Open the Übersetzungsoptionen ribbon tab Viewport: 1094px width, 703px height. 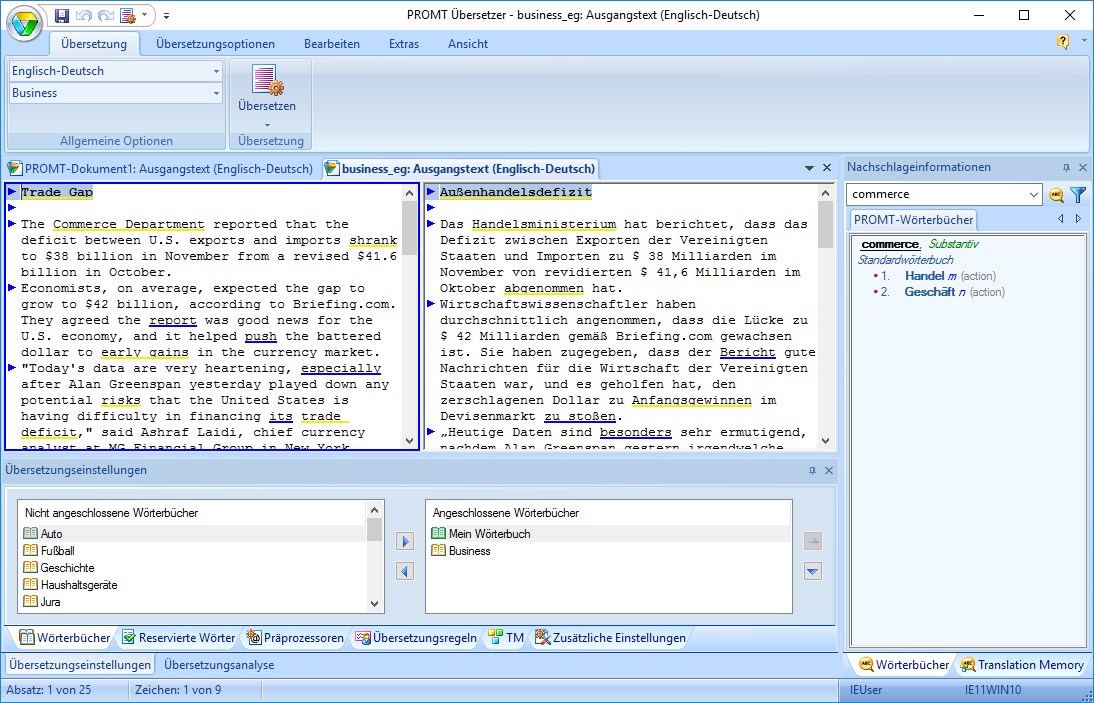(216, 44)
